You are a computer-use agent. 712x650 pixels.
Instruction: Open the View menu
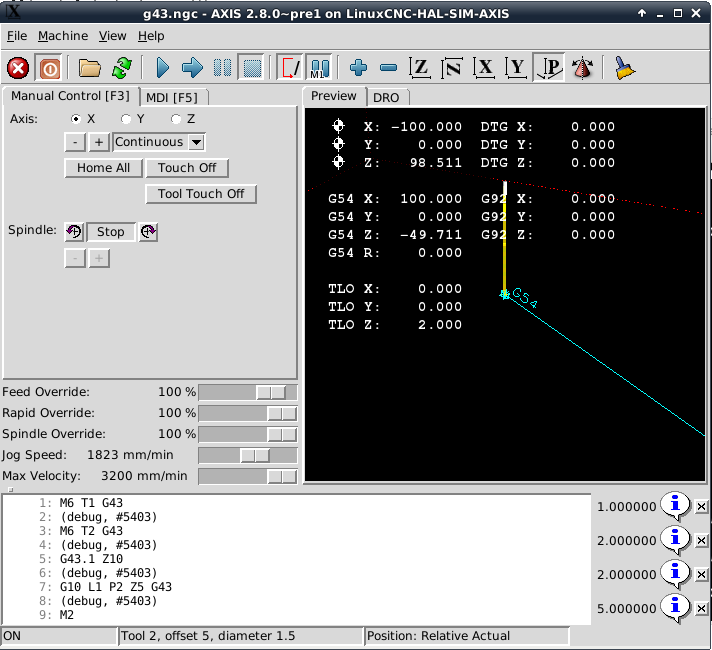click(x=112, y=36)
